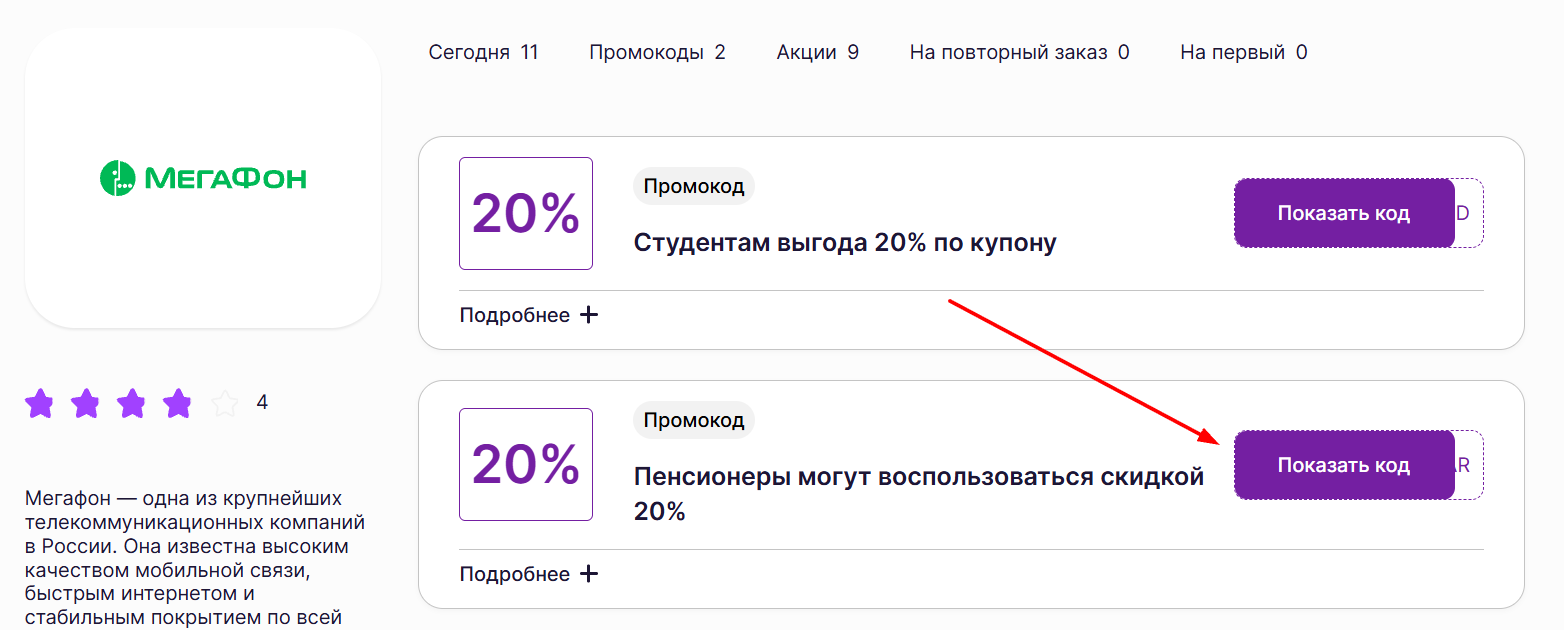Viewport: 1564px width, 630px height.
Task: Click the 20% discount badge on student offer
Action: pos(525,213)
